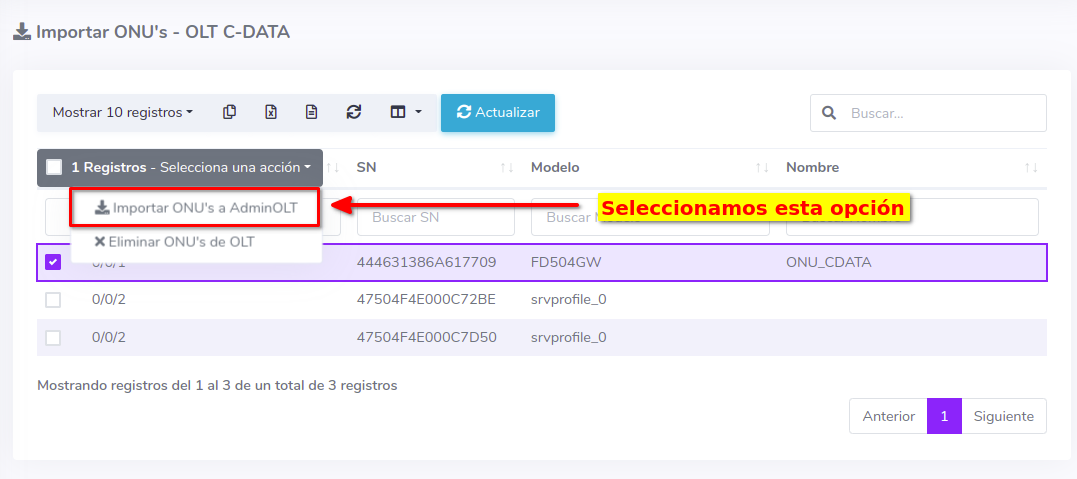
Task: Click the reload table sync icon
Action: point(354,113)
